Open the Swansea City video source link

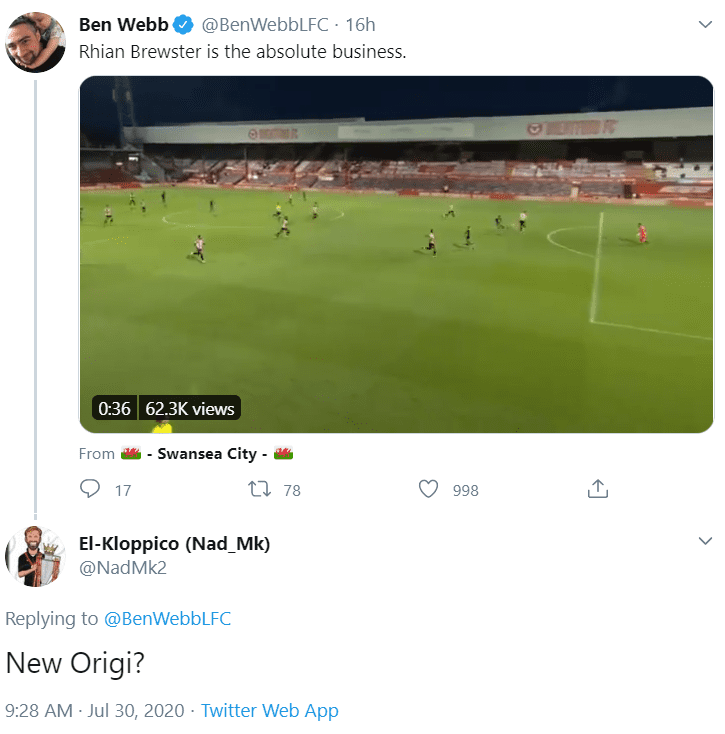click(207, 454)
